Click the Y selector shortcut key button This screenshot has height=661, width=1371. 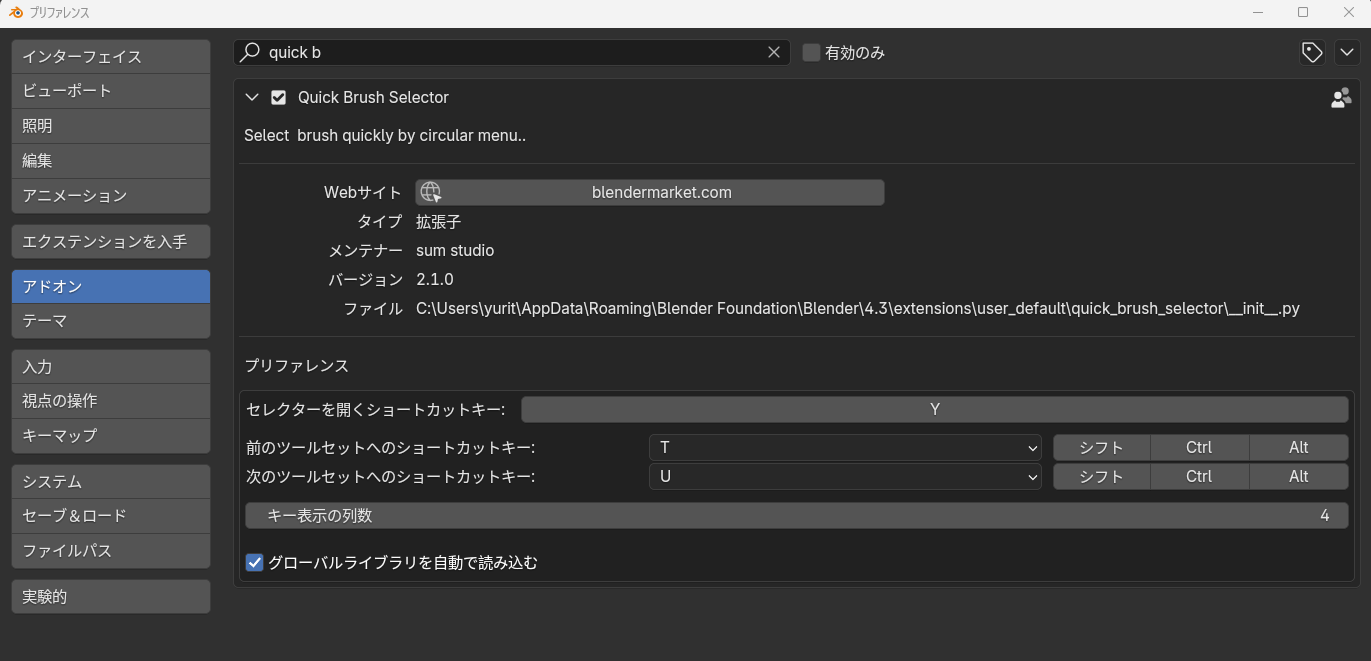[935, 409]
